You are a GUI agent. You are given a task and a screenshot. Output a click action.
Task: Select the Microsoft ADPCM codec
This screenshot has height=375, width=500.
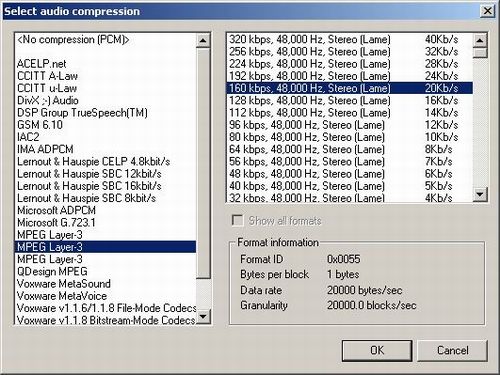pyautogui.click(x=105, y=210)
